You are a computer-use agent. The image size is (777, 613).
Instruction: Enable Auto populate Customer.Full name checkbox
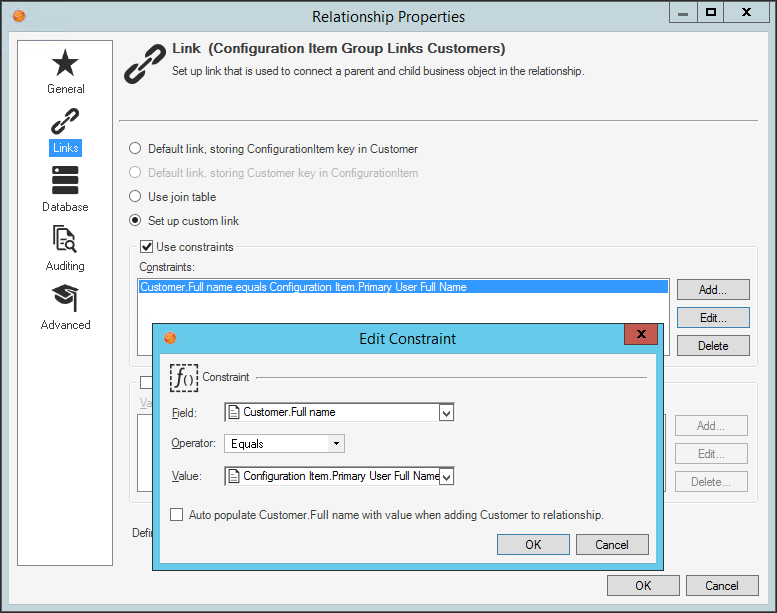(176, 515)
